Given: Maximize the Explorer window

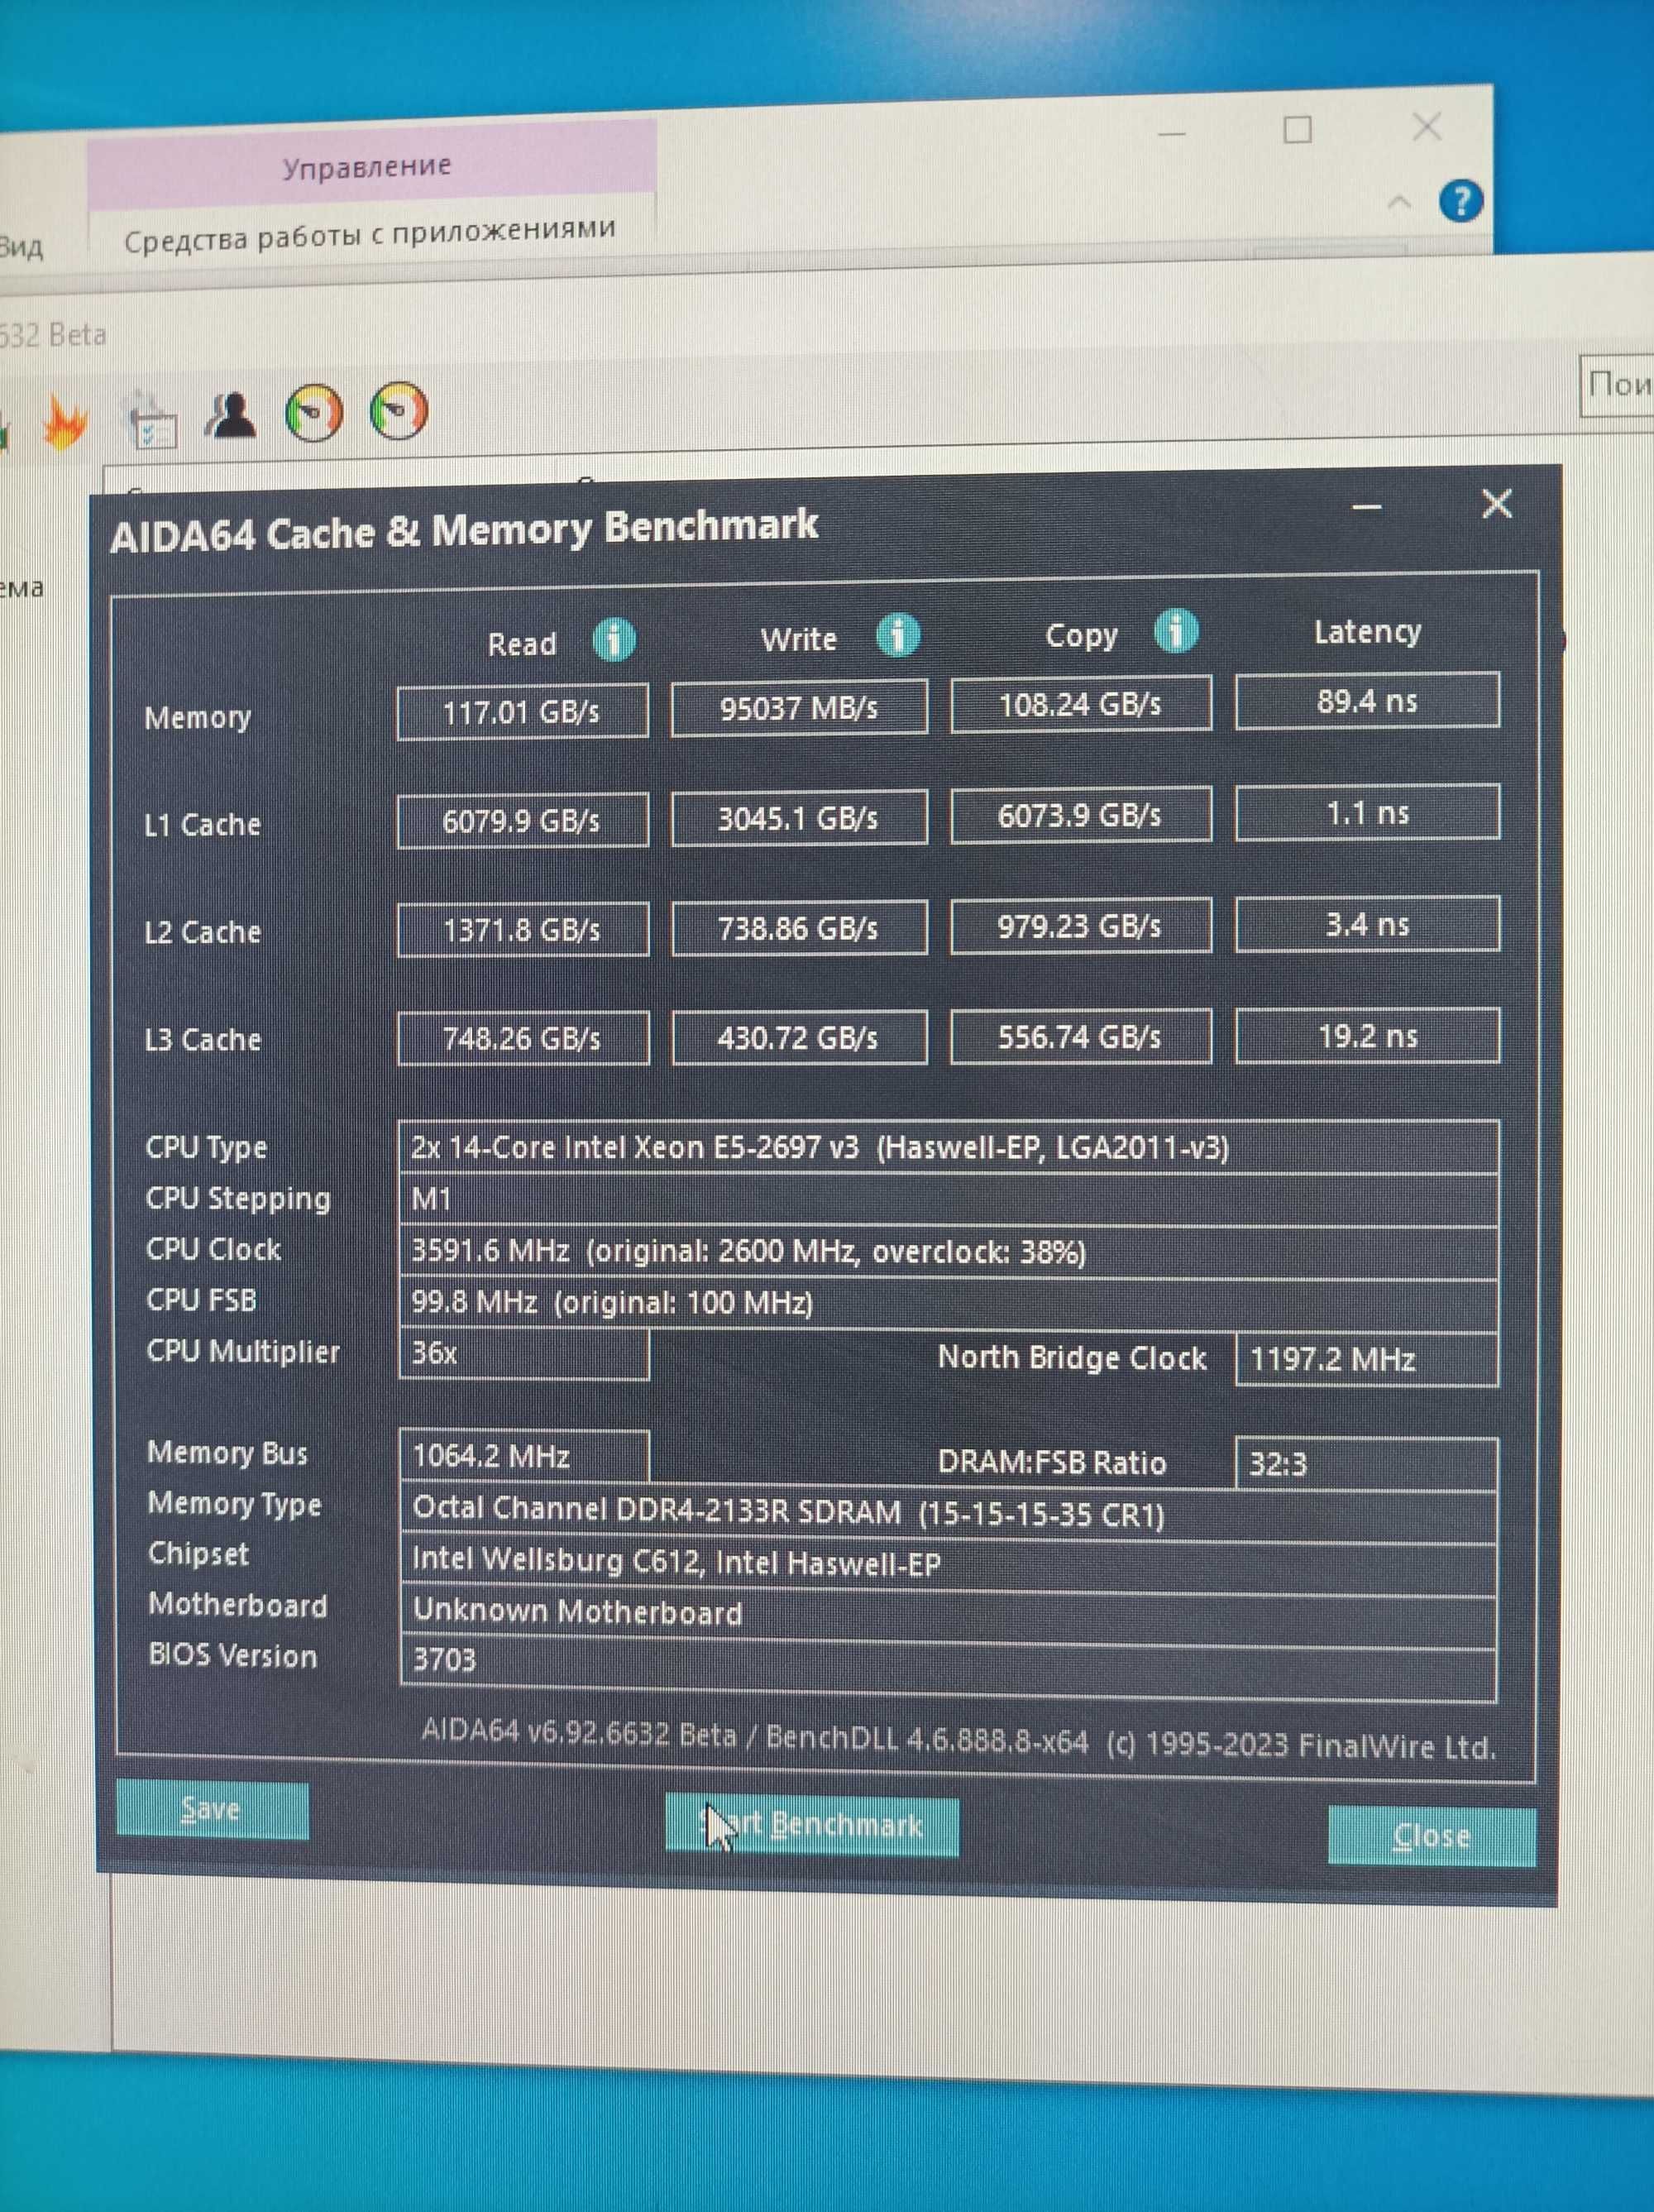Looking at the screenshot, I should (1297, 129).
